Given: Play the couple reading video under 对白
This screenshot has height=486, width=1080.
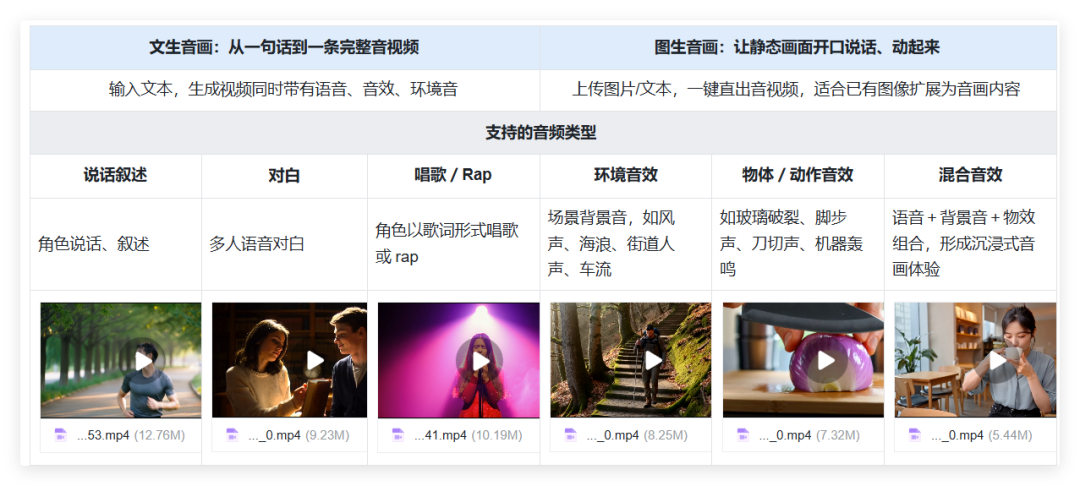Looking at the screenshot, I should (x=315, y=360).
